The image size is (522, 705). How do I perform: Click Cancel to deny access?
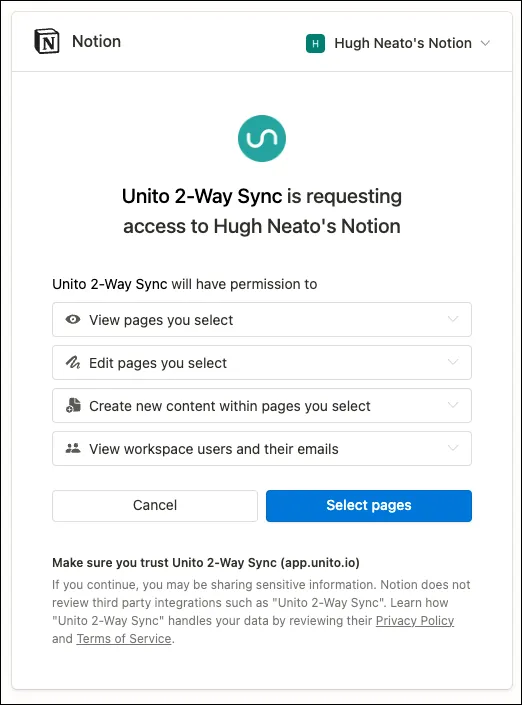155,506
